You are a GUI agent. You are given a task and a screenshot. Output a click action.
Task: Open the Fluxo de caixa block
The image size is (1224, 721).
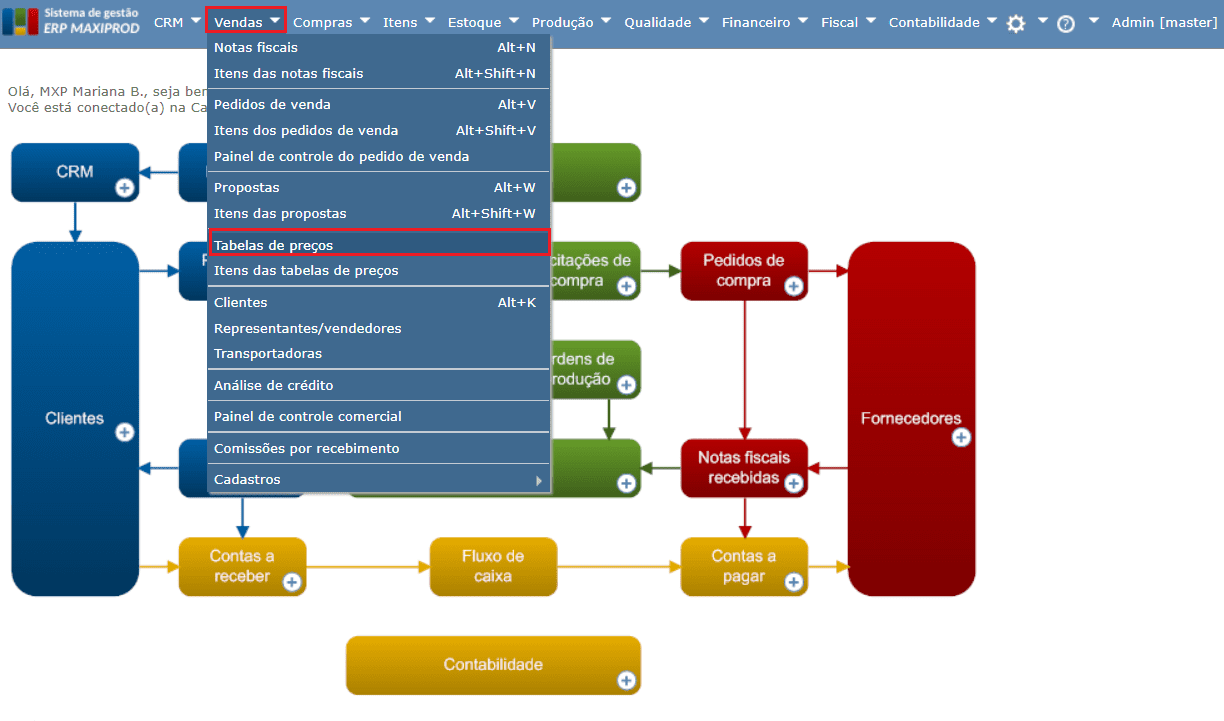tap(493, 567)
